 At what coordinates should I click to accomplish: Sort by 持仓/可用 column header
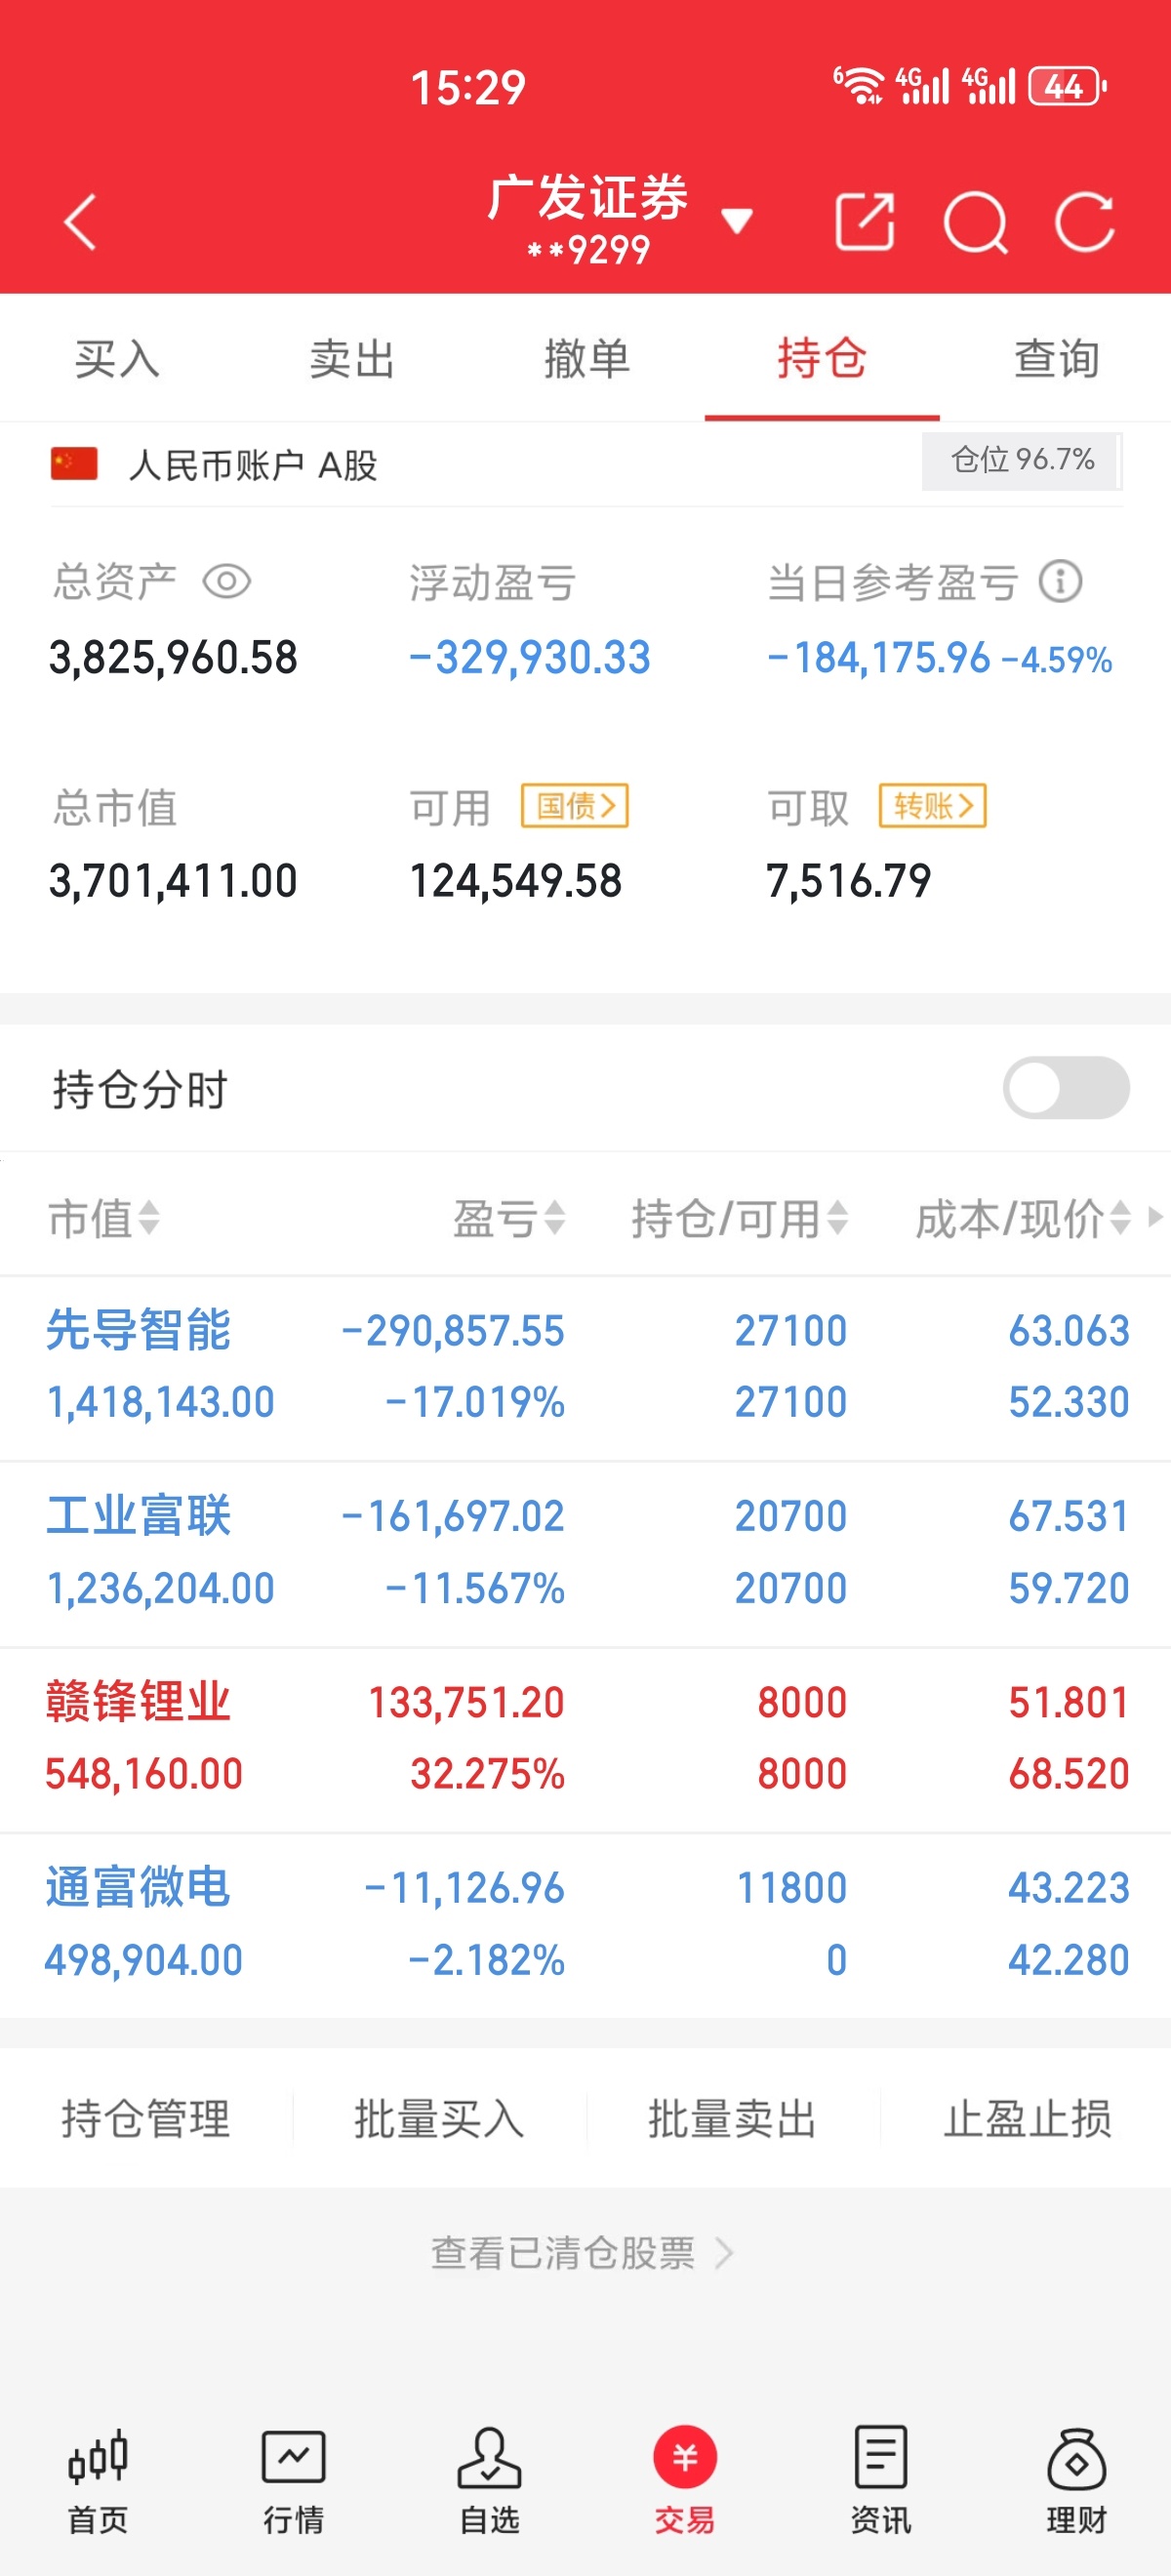(x=740, y=1218)
